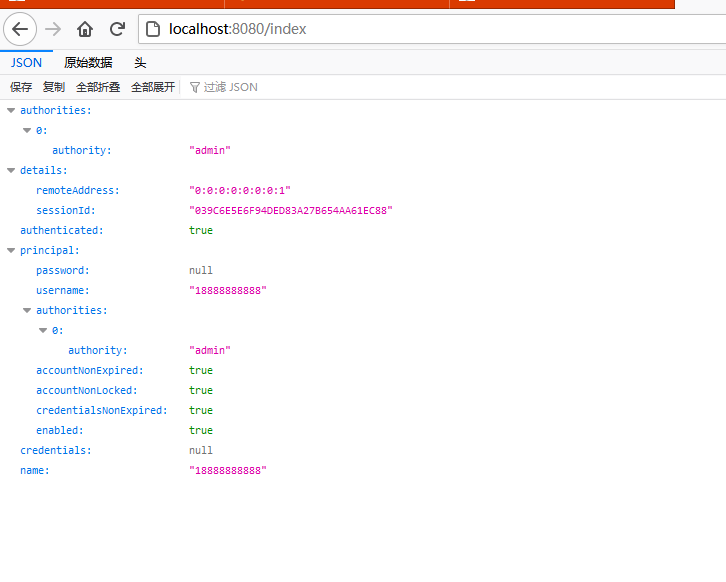The width and height of the screenshot is (726, 582).
Task: Click 全部折叠 to collapse all
Action: pos(98,87)
